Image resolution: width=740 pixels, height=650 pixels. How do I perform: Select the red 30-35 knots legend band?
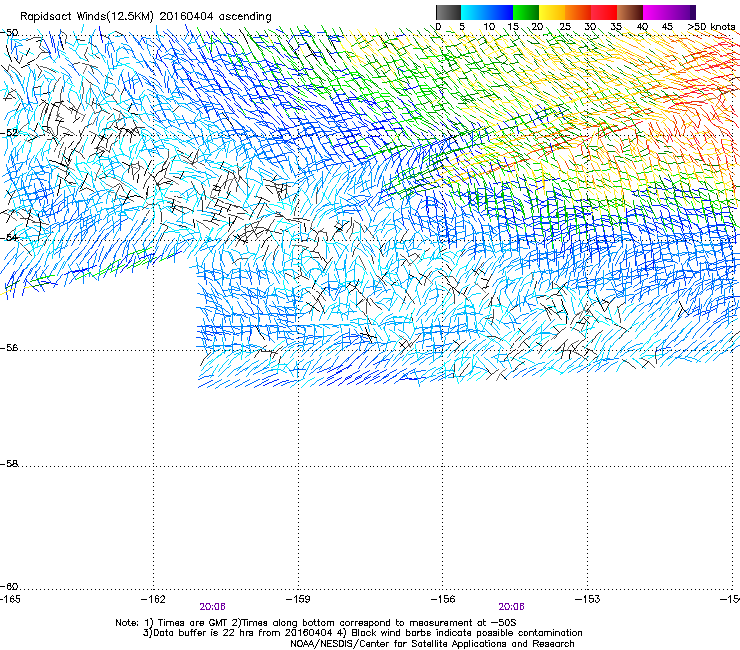point(604,12)
